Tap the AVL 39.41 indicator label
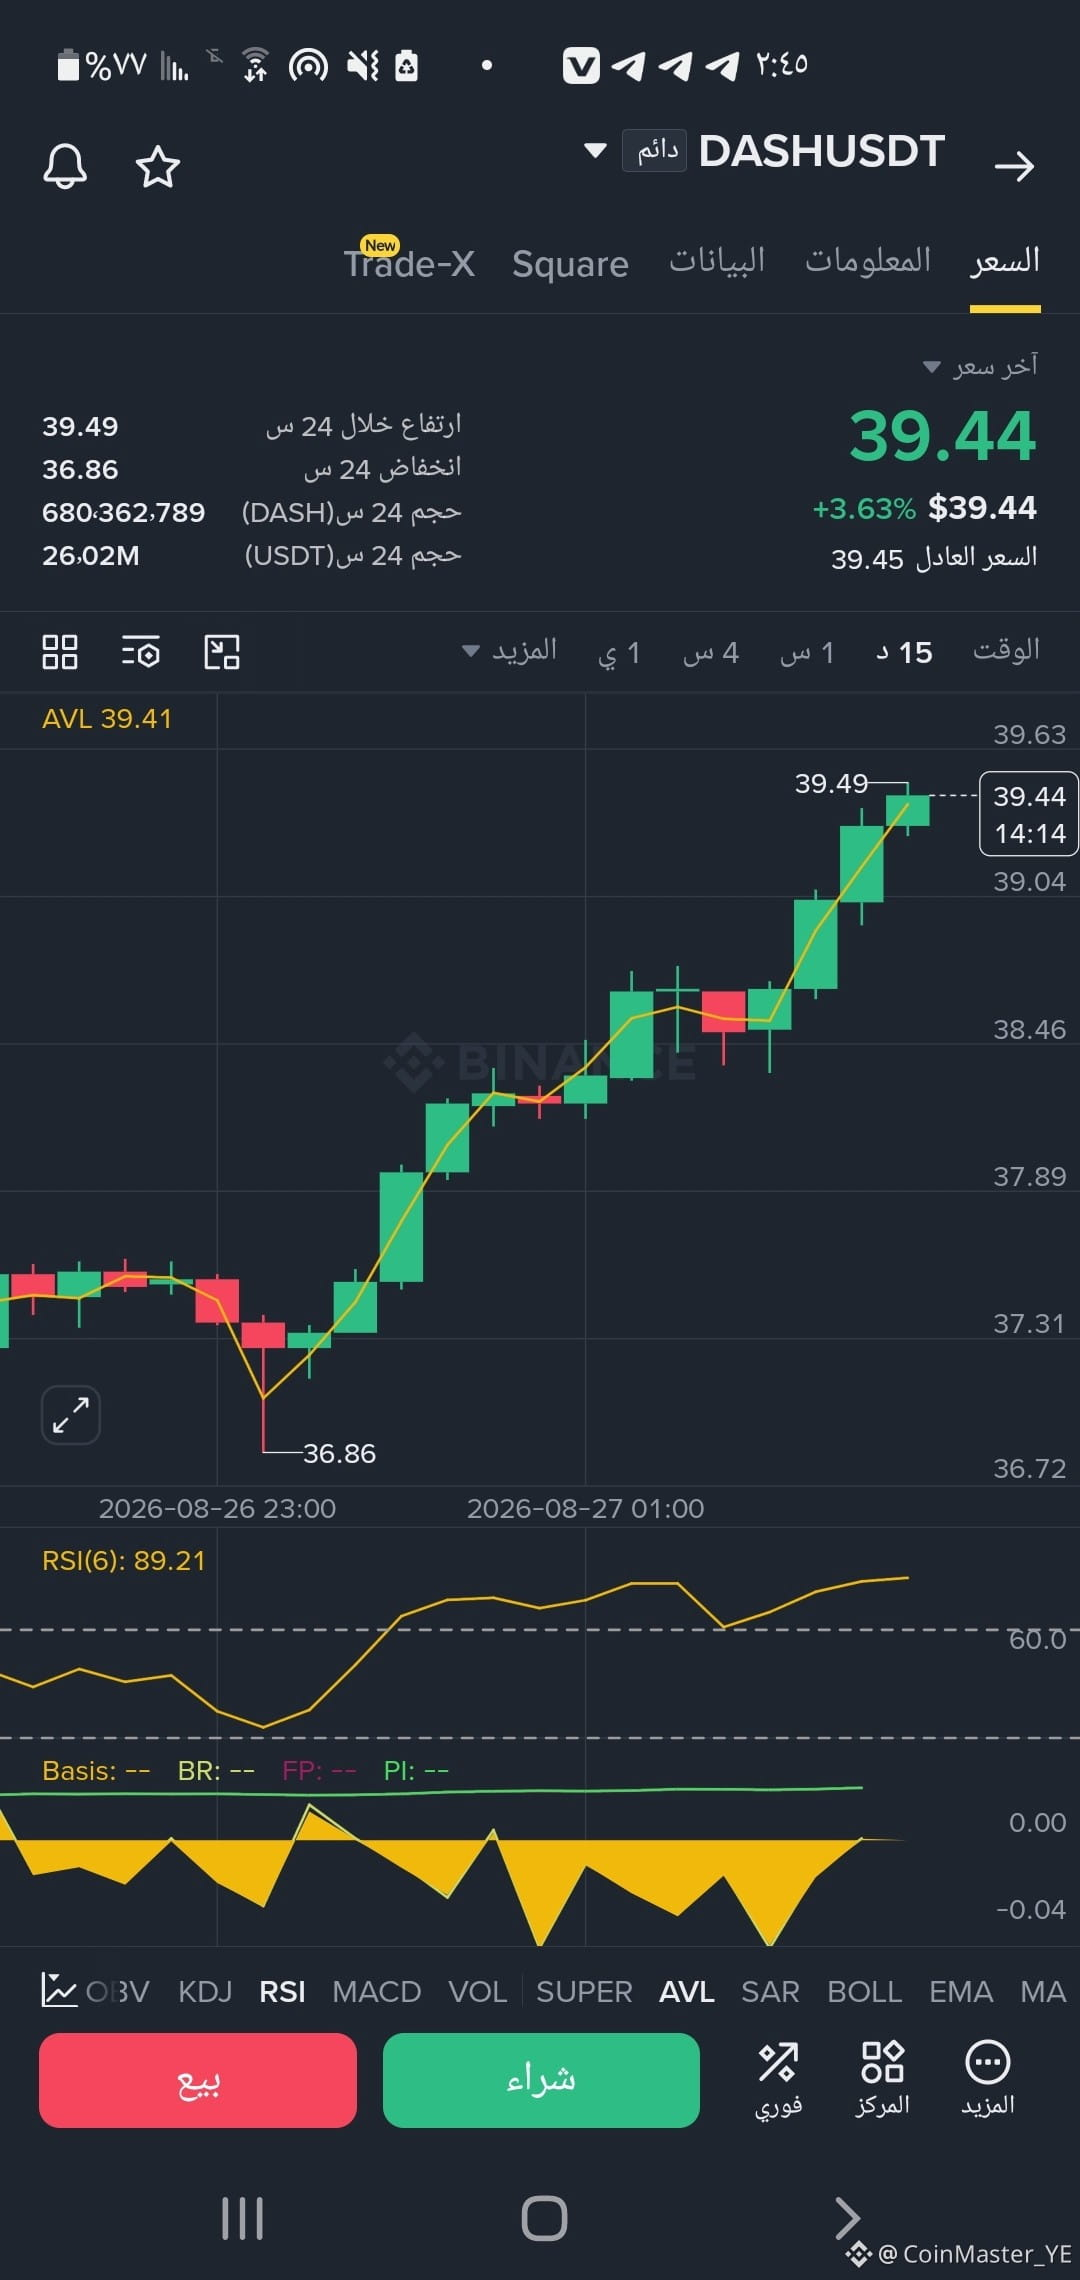Screen dimensions: 1080x2280 pos(107,719)
